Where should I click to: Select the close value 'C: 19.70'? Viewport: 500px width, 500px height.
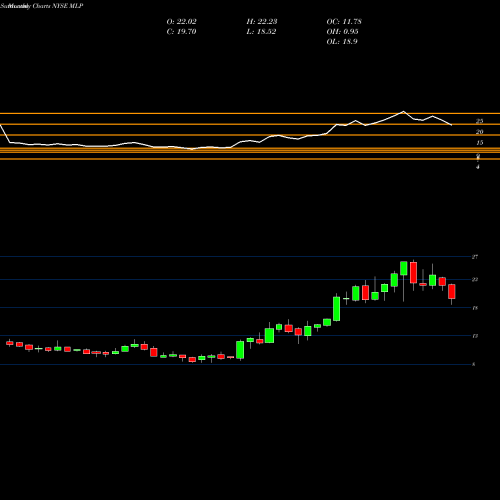click(x=181, y=32)
